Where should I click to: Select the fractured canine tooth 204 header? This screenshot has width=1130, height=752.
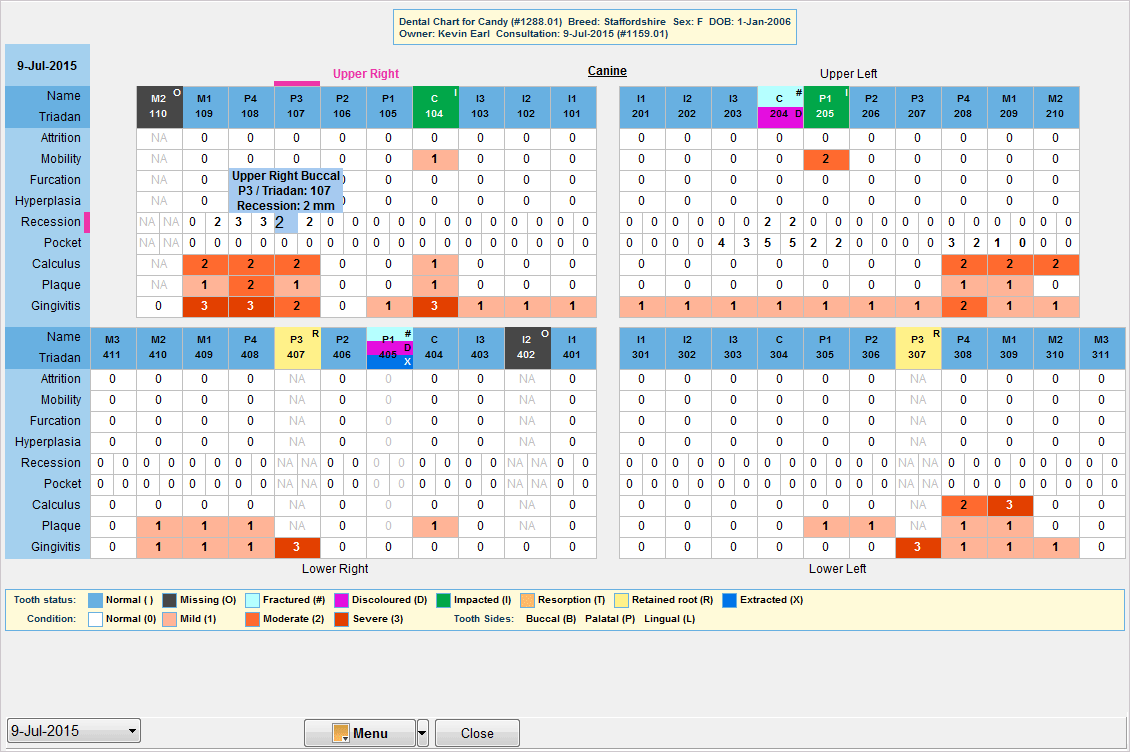pos(779,106)
